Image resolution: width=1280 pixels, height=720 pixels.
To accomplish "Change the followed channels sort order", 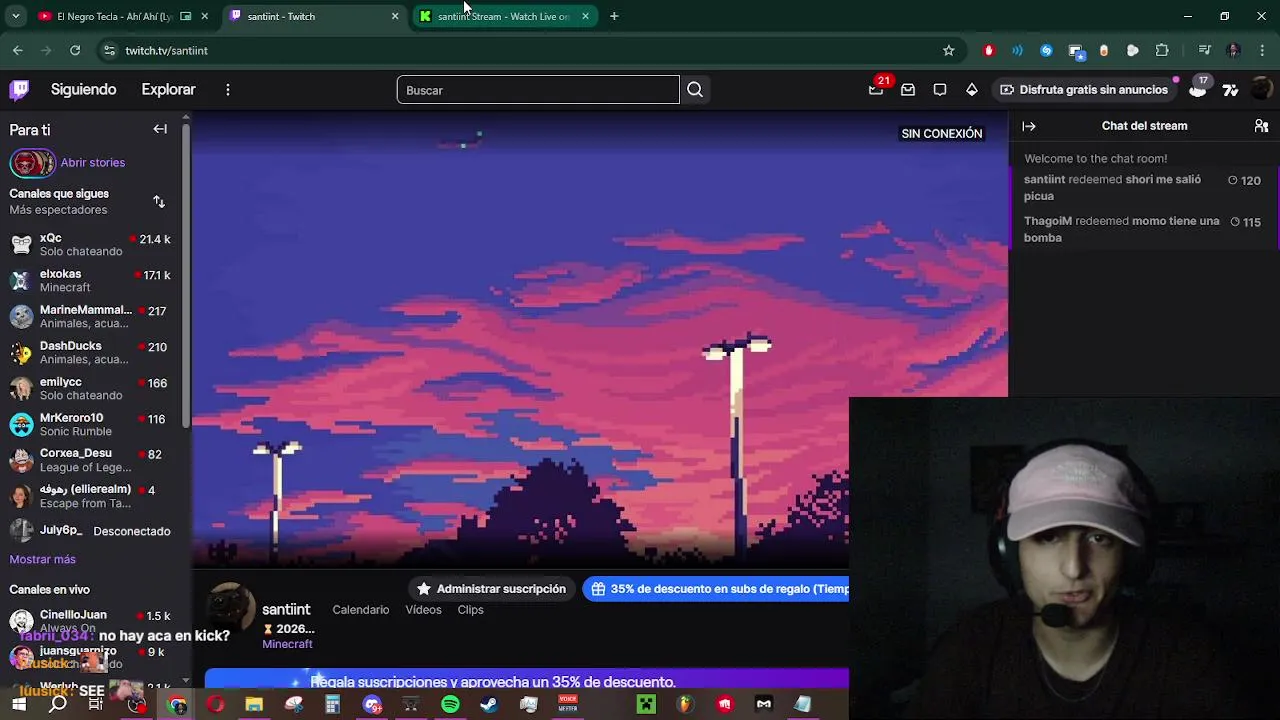I will (x=159, y=202).
